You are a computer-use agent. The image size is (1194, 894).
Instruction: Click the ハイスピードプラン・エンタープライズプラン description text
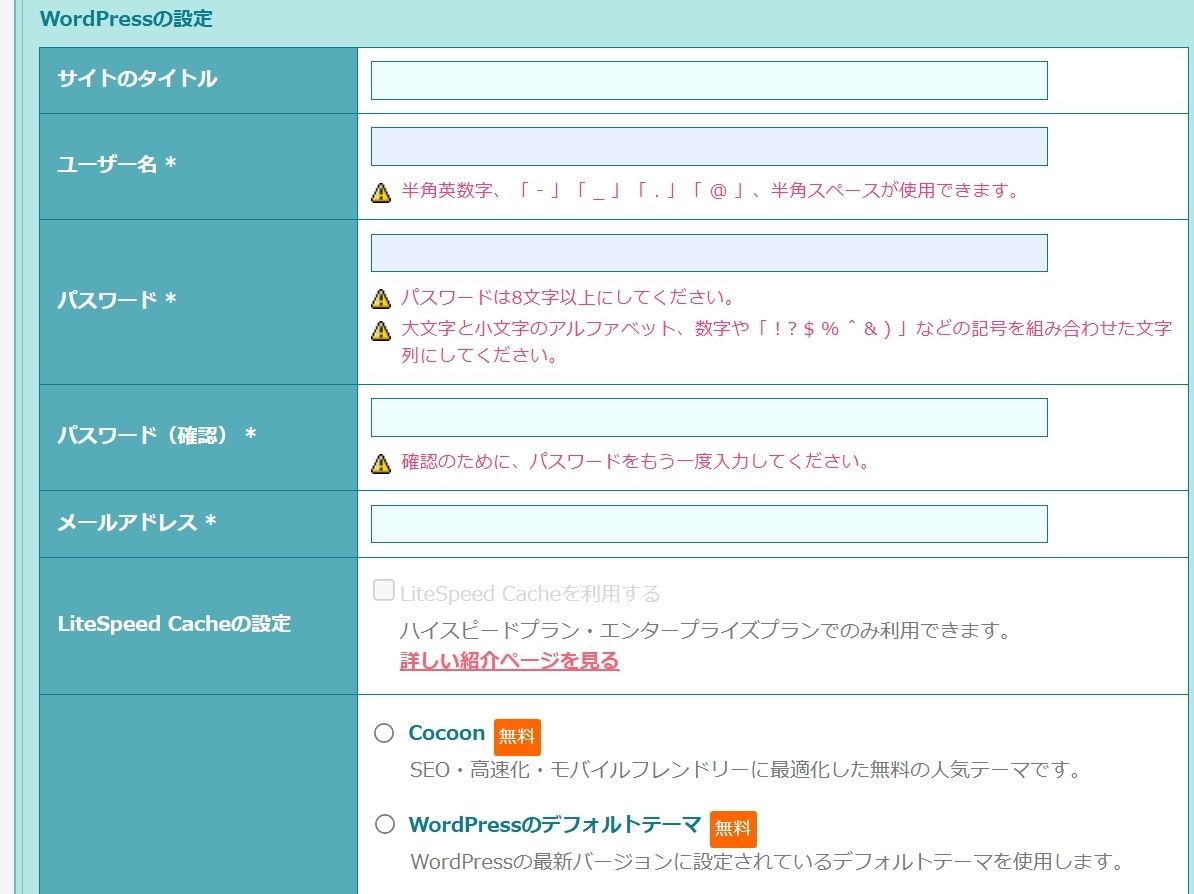tap(705, 631)
